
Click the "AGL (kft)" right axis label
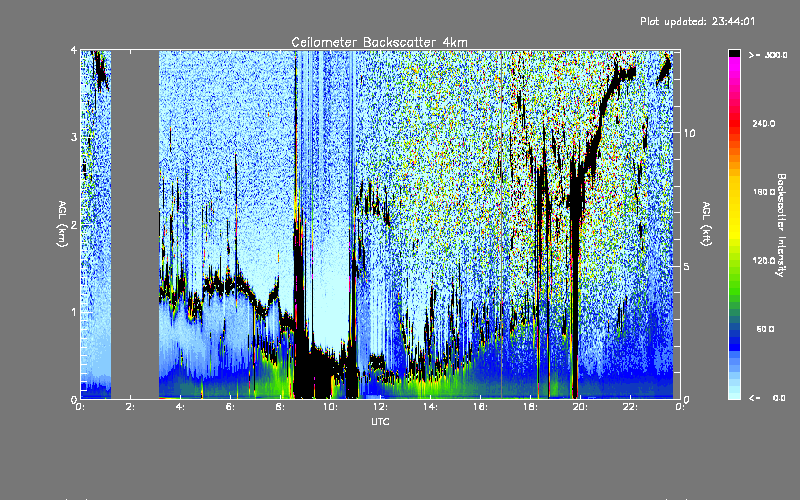pos(707,224)
